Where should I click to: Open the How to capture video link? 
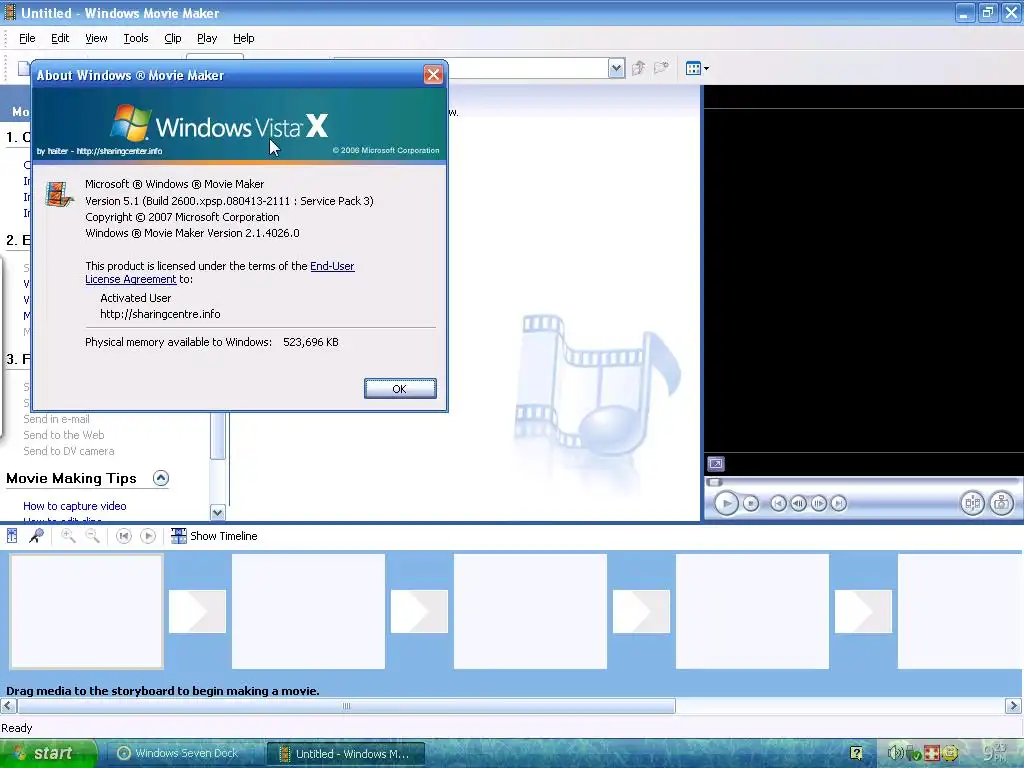coord(74,506)
